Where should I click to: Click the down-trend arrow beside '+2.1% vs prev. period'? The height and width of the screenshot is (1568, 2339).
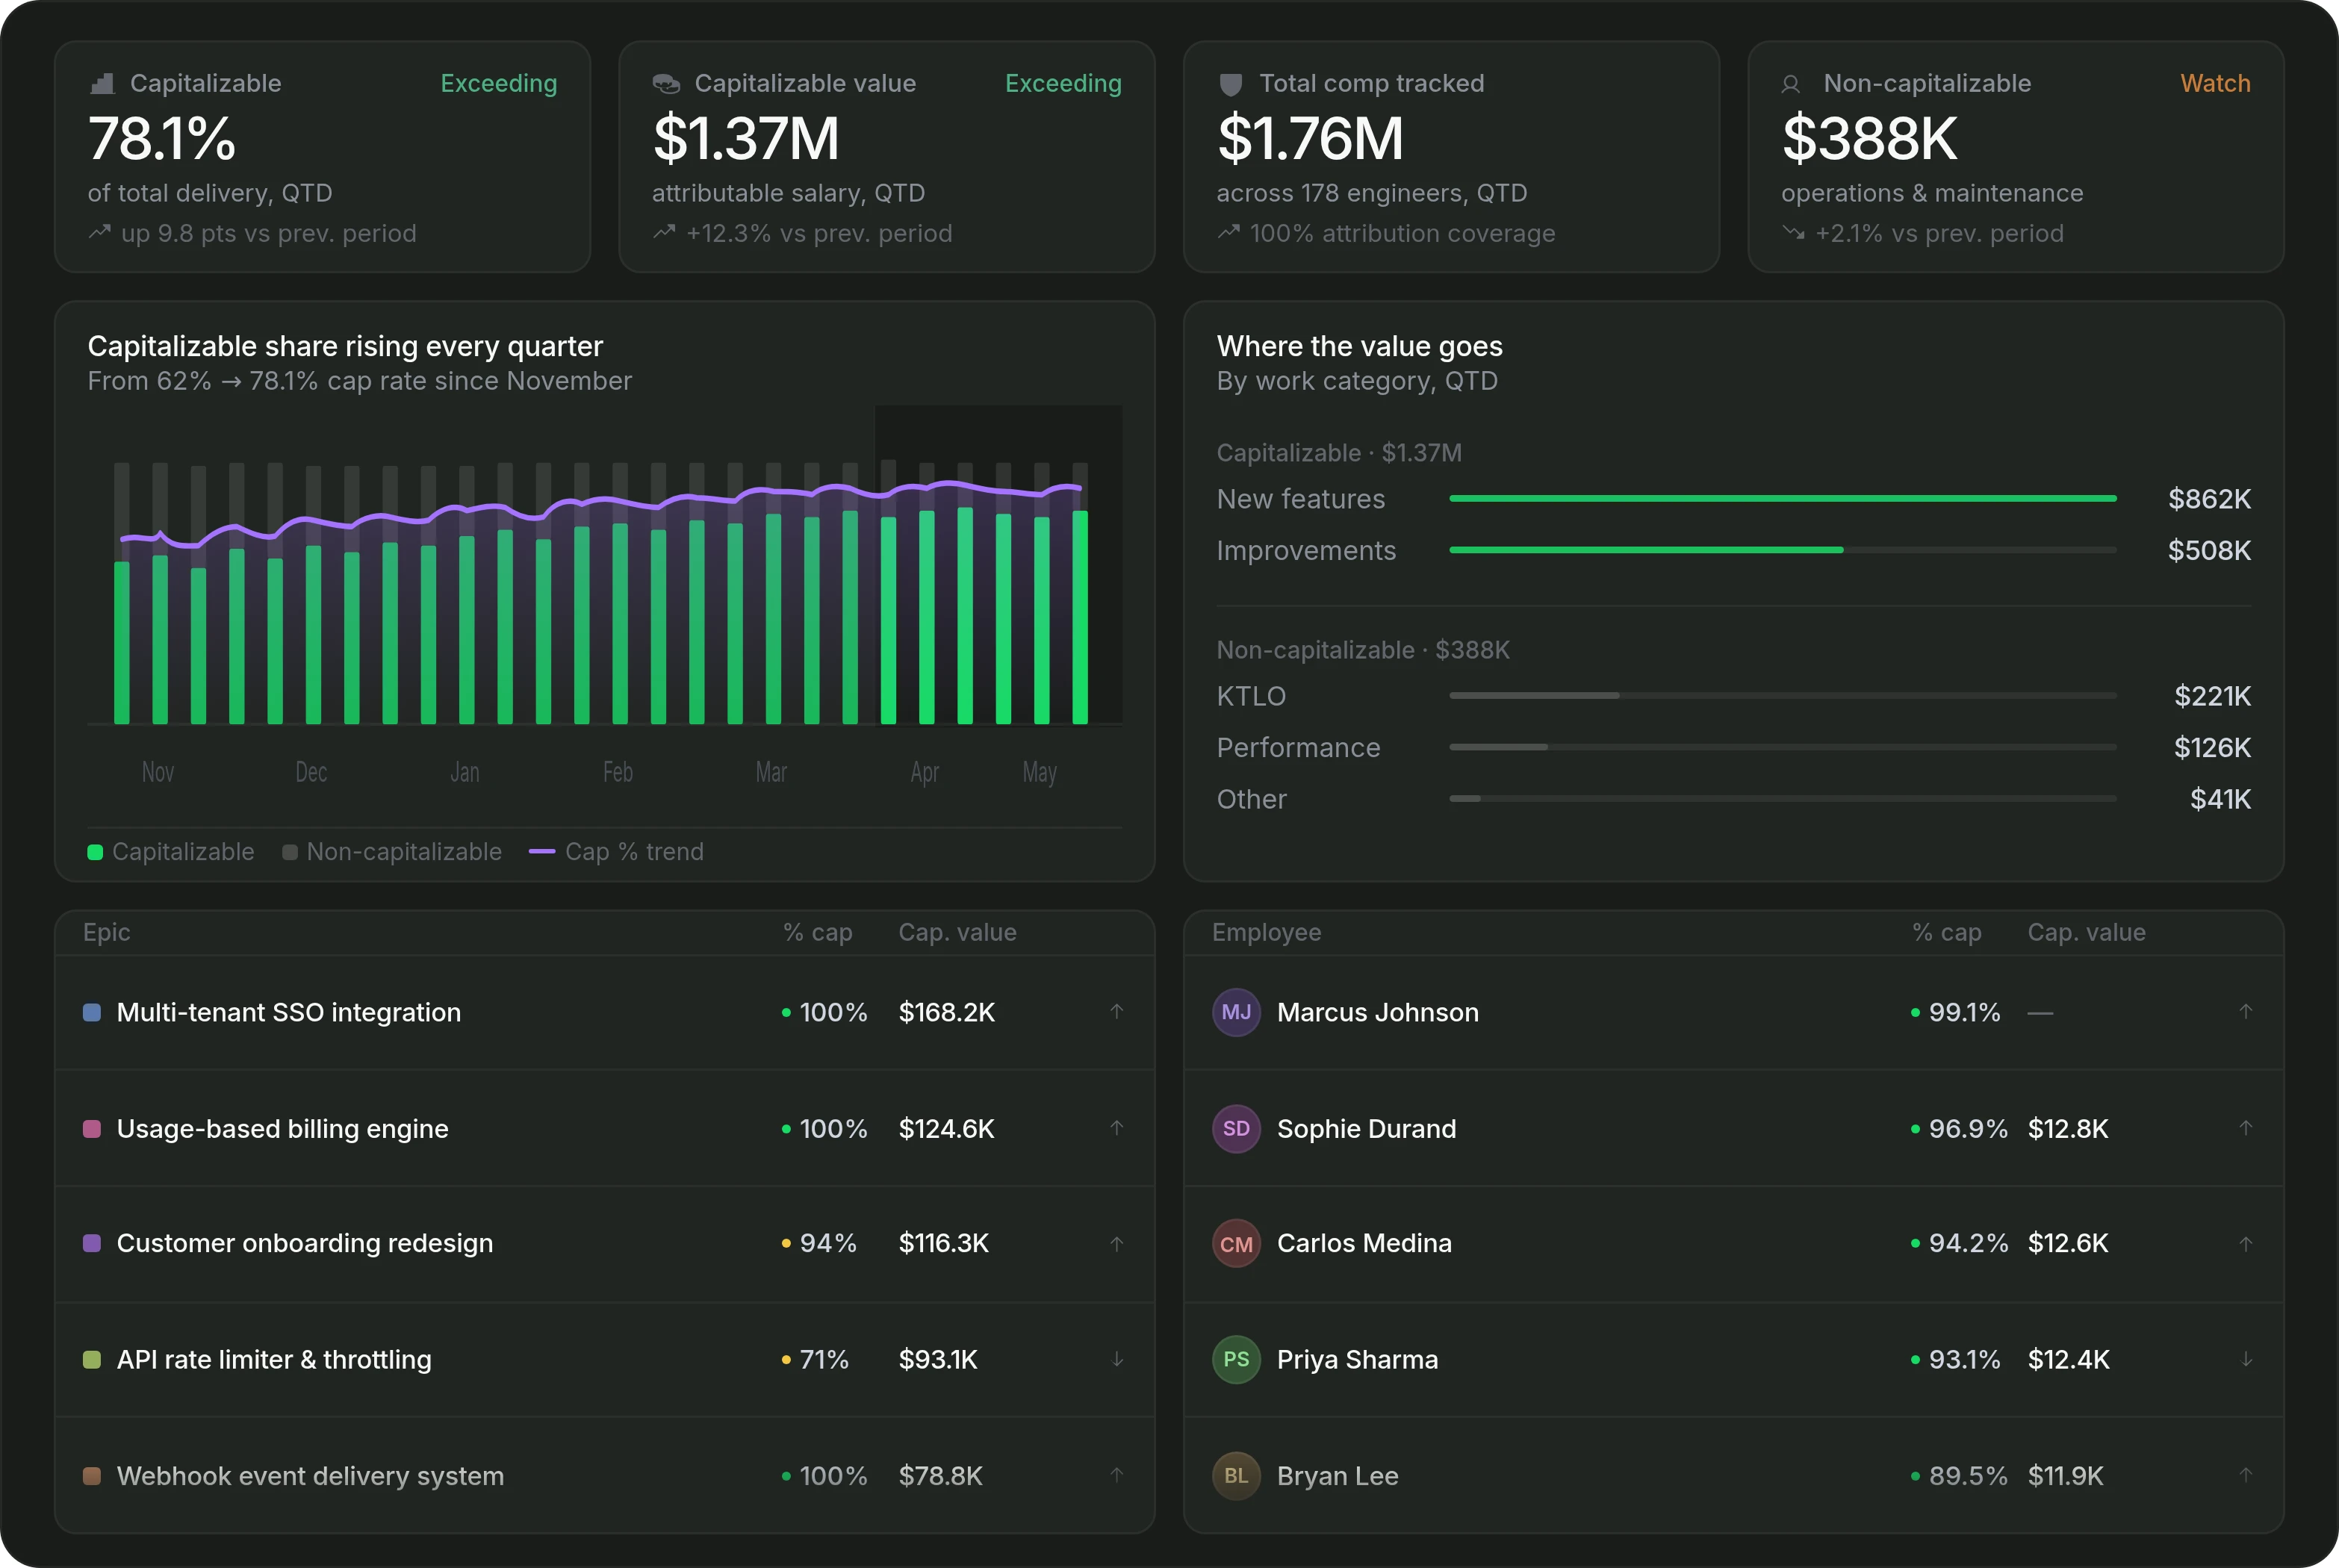1793,233
